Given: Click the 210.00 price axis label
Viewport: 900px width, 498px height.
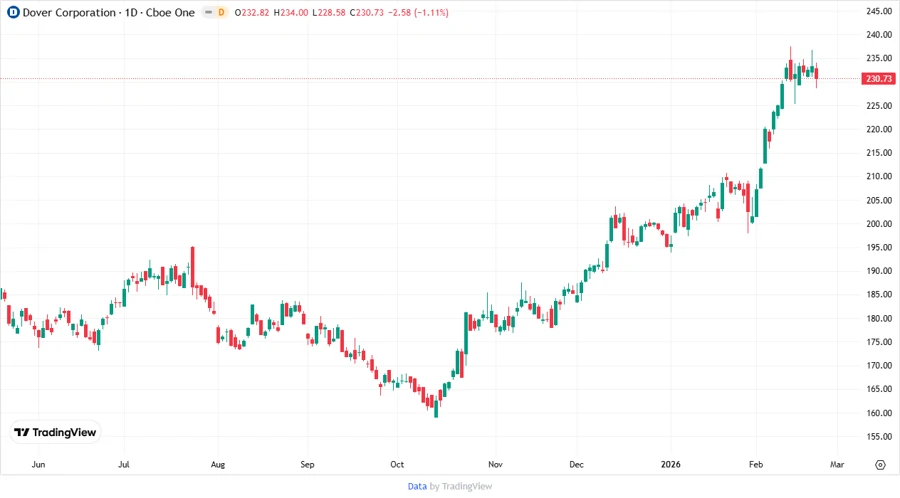Looking at the screenshot, I should pos(879,176).
